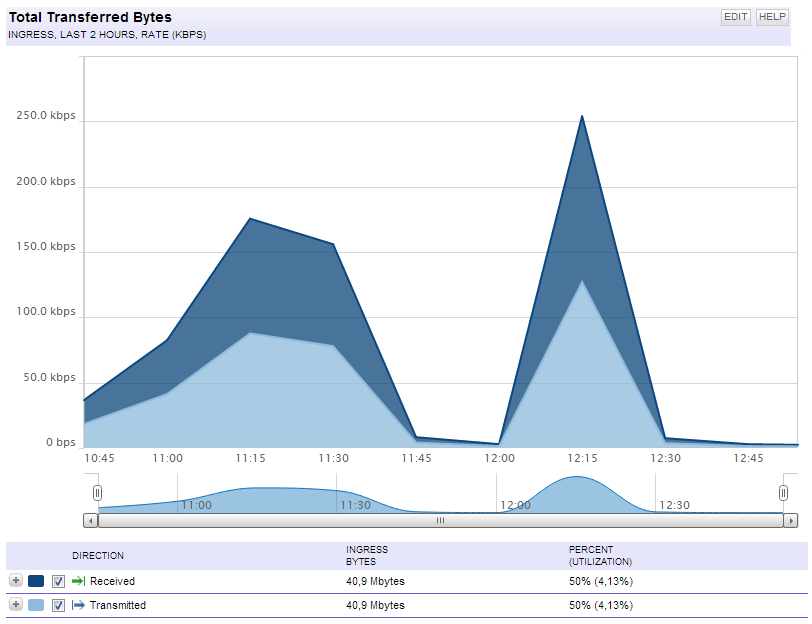Click Transmitted 50% (4,13%) value
The height and width of the screenshot is (624, 812).
click(x=601, y=605)
